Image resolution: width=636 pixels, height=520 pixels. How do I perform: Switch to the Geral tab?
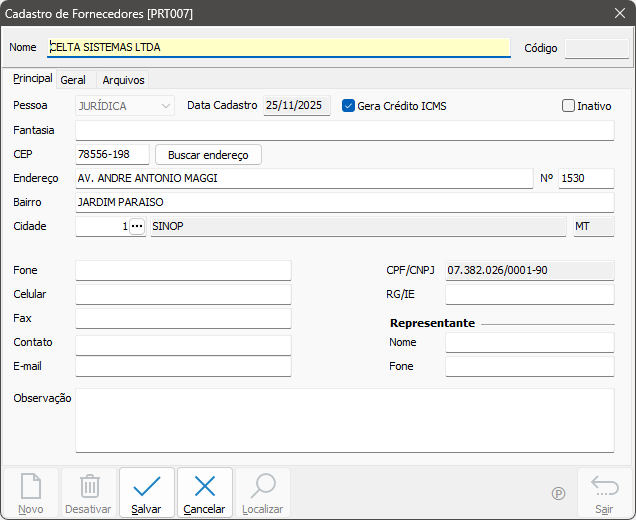click(x=73, y=80)
